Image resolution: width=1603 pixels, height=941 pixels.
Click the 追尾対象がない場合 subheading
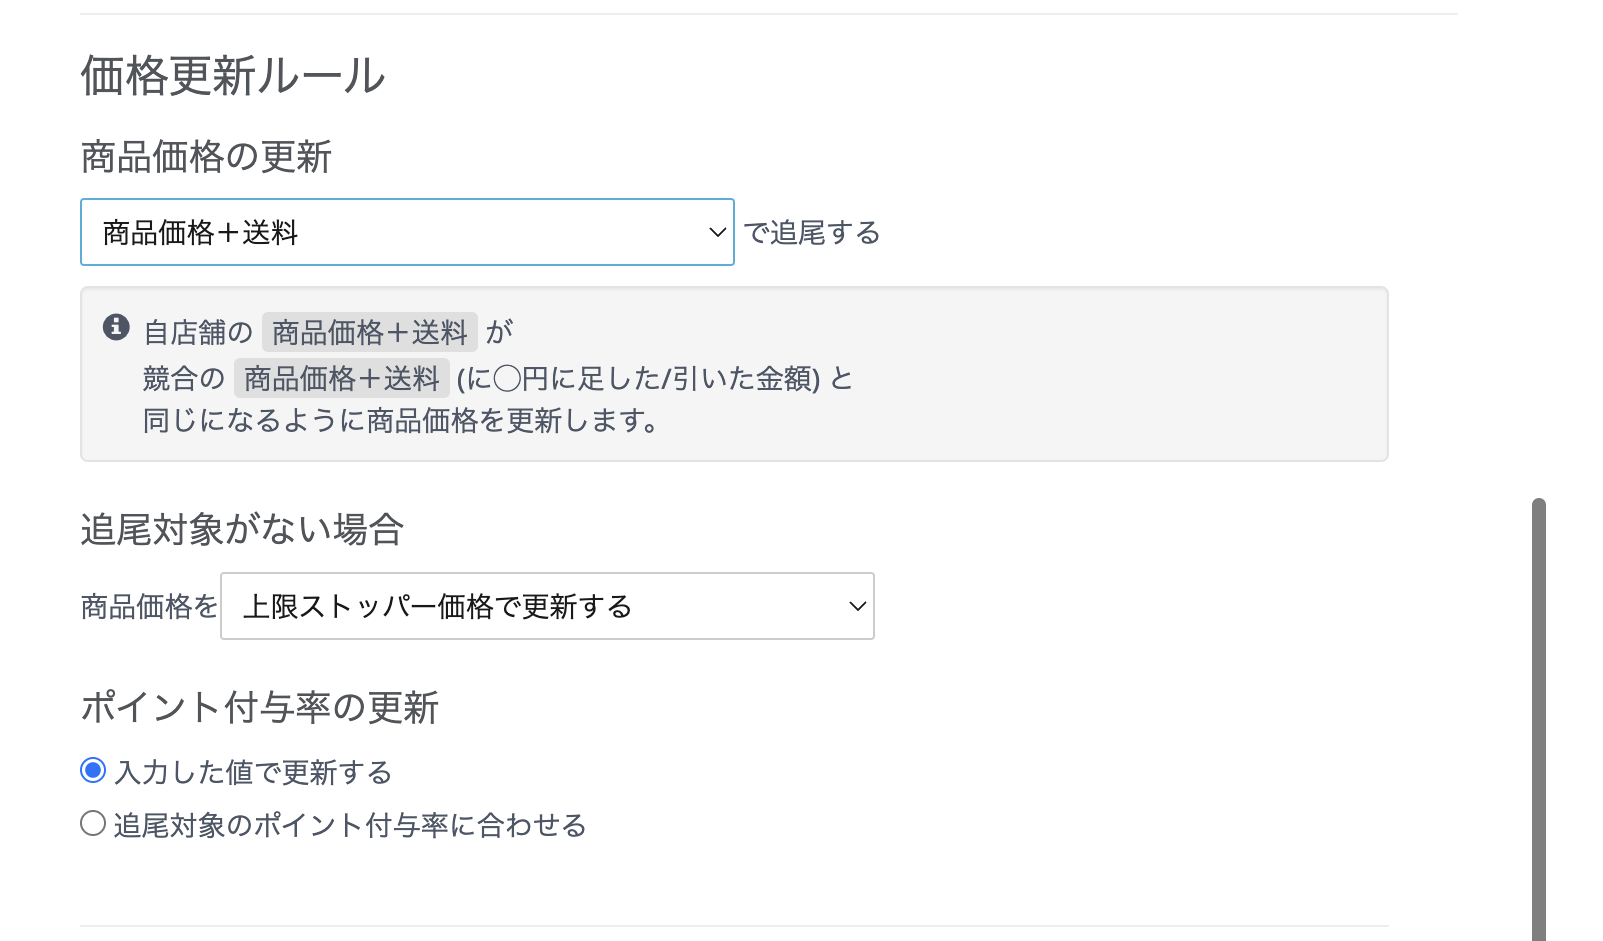(x=242, y=529)
